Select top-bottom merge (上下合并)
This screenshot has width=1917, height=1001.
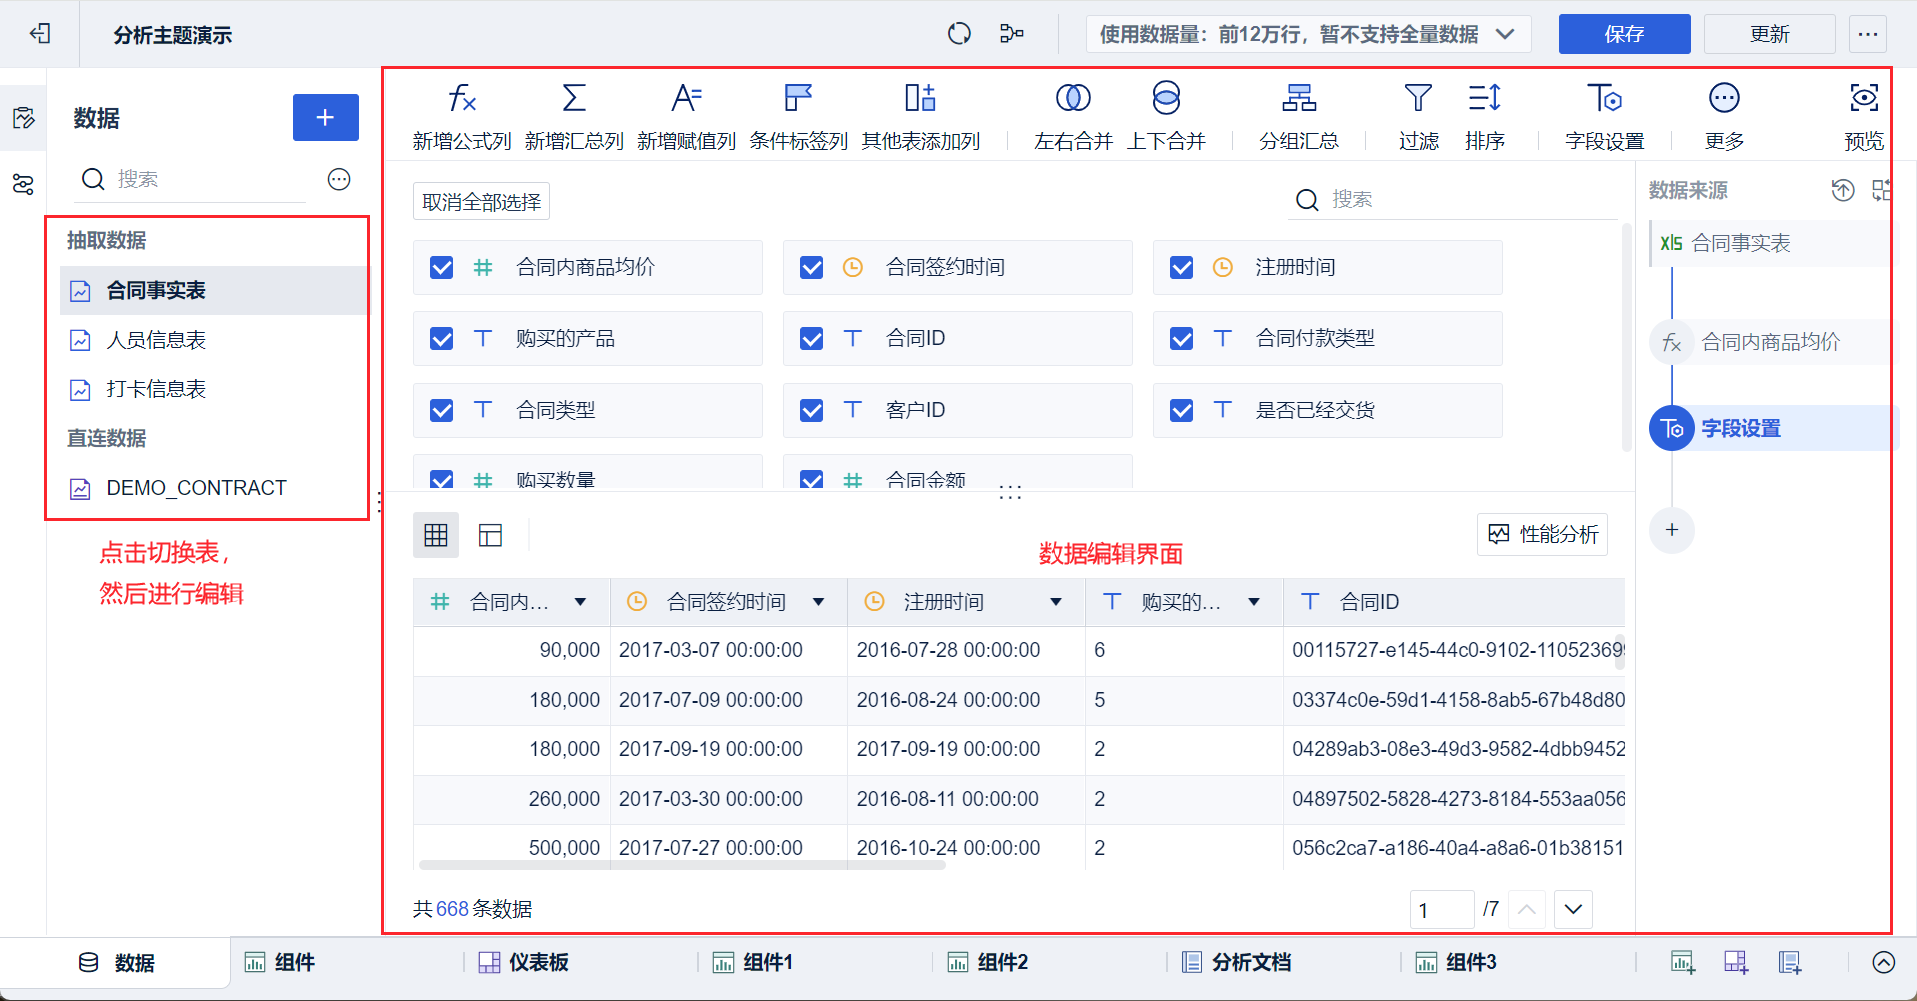click(x=1166, y=116)
